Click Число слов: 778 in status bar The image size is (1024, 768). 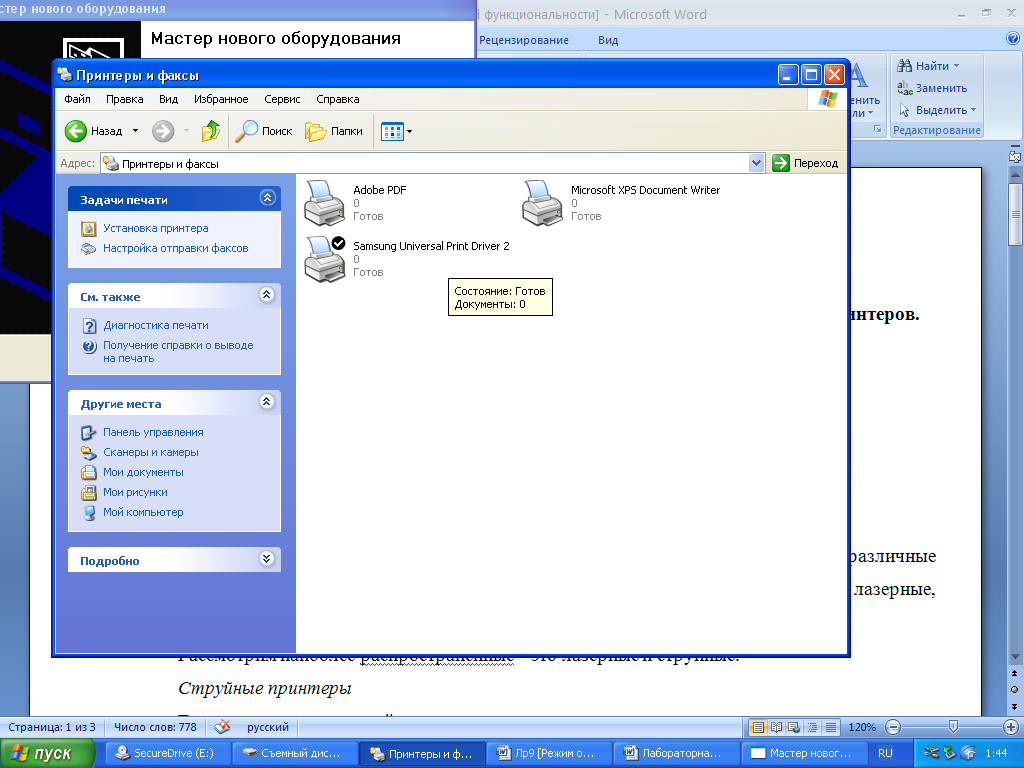click(155, 727)
